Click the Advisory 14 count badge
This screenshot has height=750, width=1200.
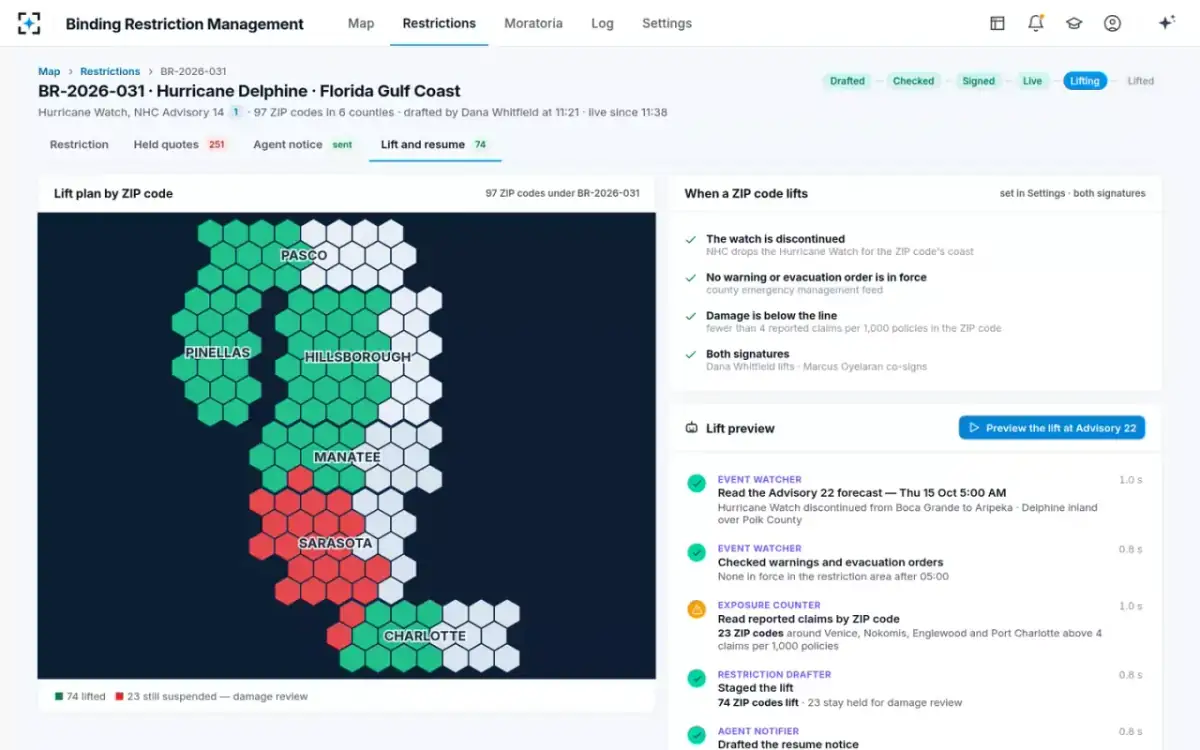click(x=236, y=112)
